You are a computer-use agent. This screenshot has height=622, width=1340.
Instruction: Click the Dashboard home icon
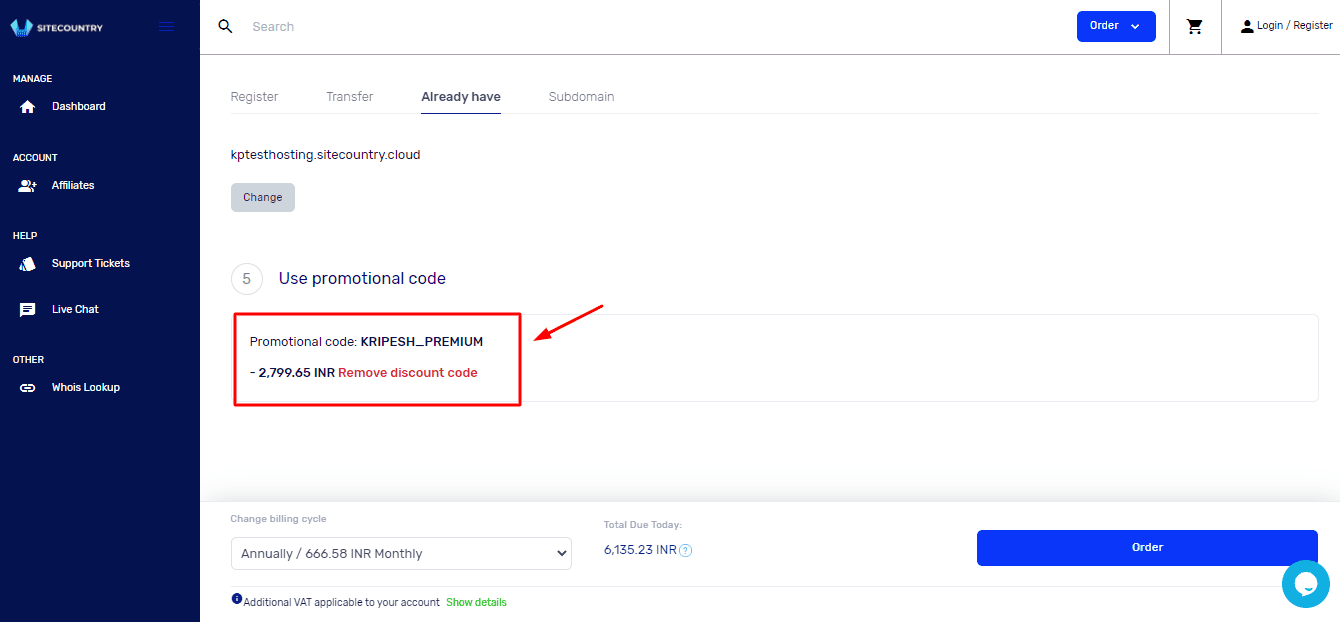(x=28, y=107)
